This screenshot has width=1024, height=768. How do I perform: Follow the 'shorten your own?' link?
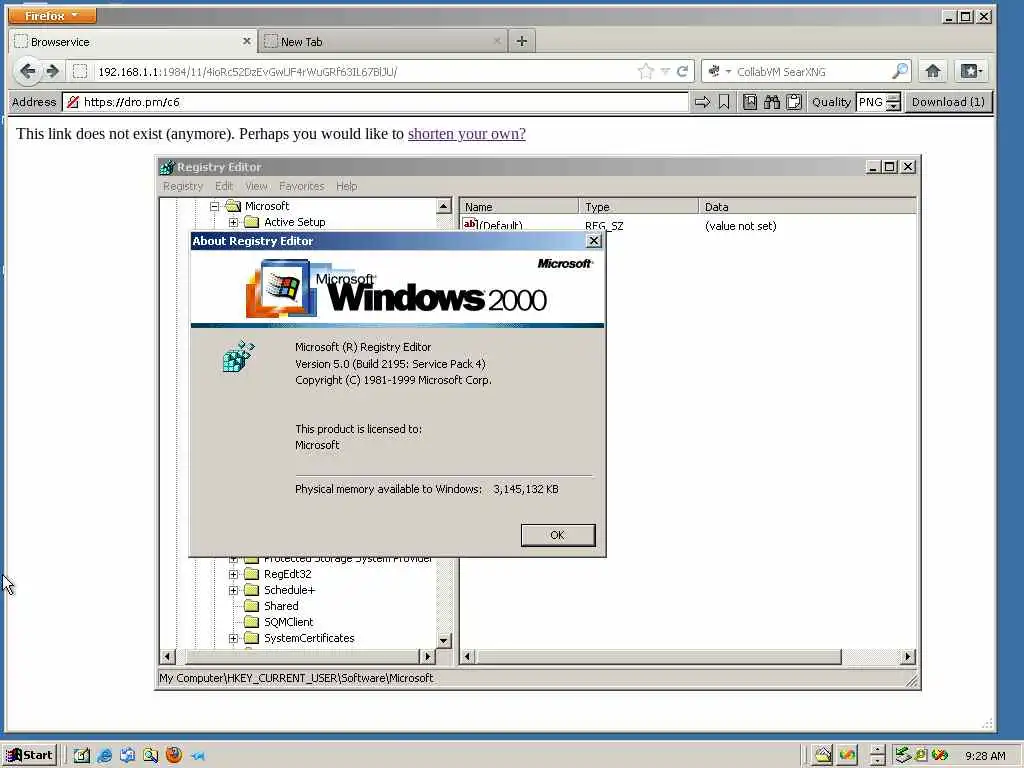[x=466, y=133]
